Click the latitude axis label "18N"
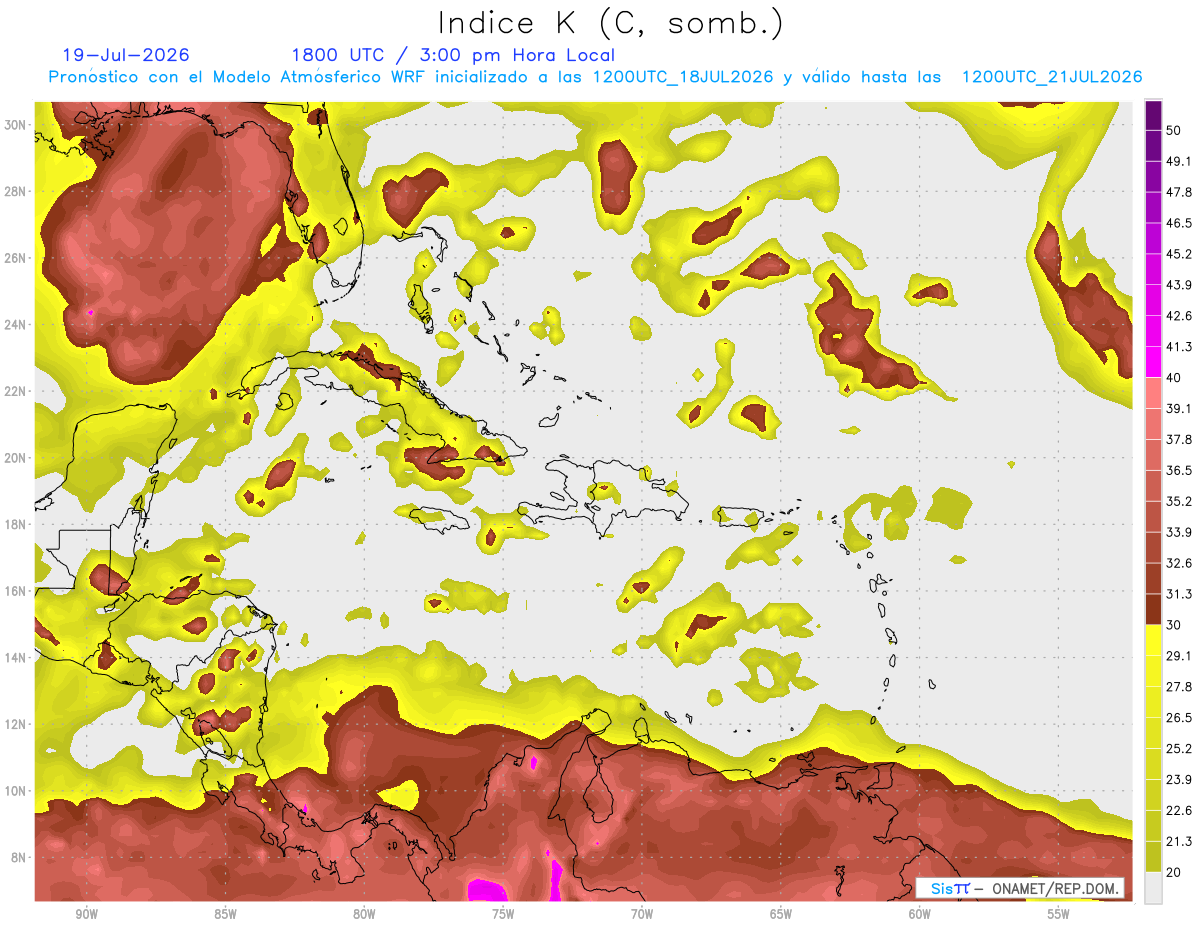Viewport: 1200px width, 927px height. pyautogui.click(x=15, y=524)
